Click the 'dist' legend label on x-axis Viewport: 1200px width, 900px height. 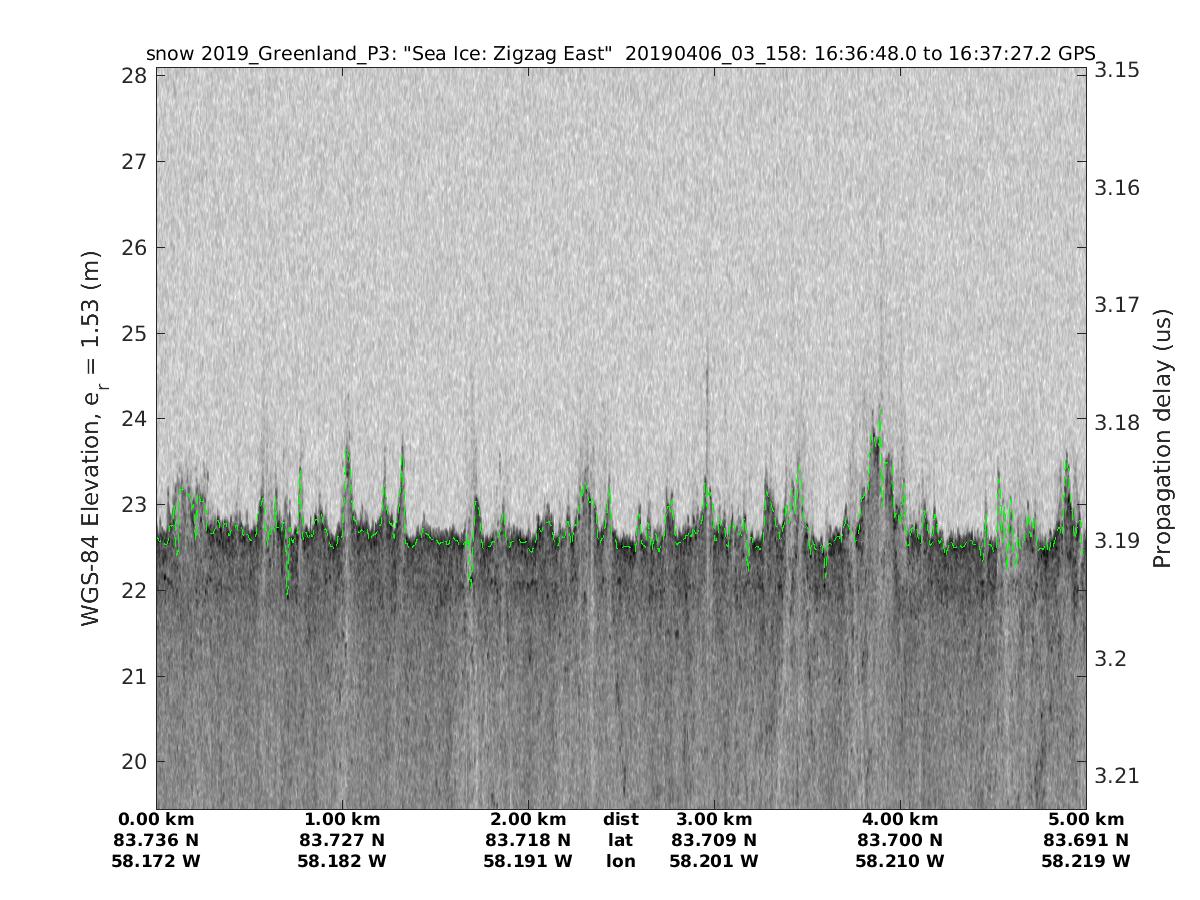(x=621, y=819)
